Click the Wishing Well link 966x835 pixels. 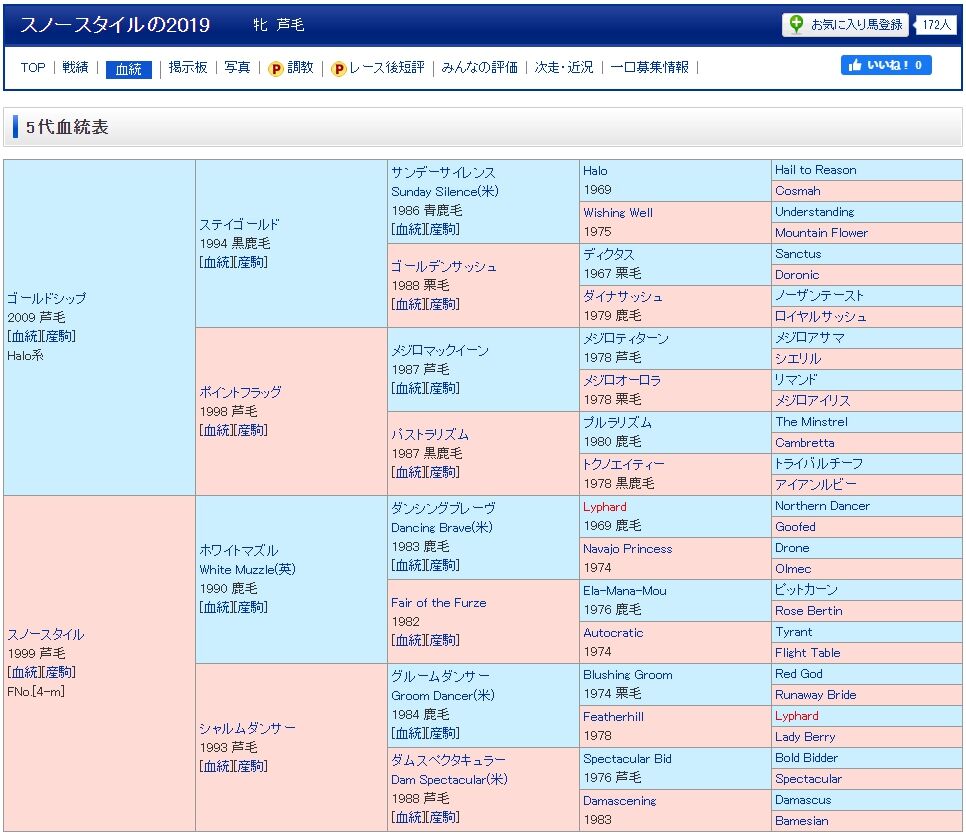(x=618, y=213)
